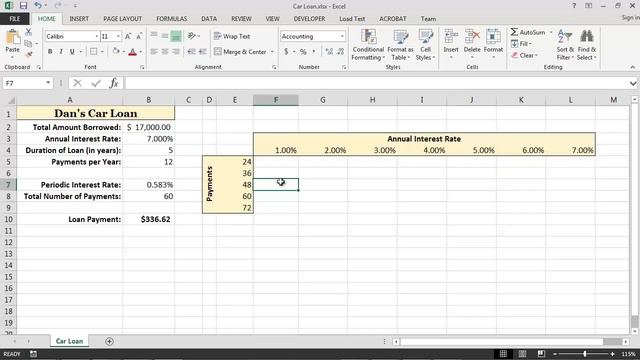Apply Accounting dollar sign format
The image size is (640, 360).
pos(286,51)
